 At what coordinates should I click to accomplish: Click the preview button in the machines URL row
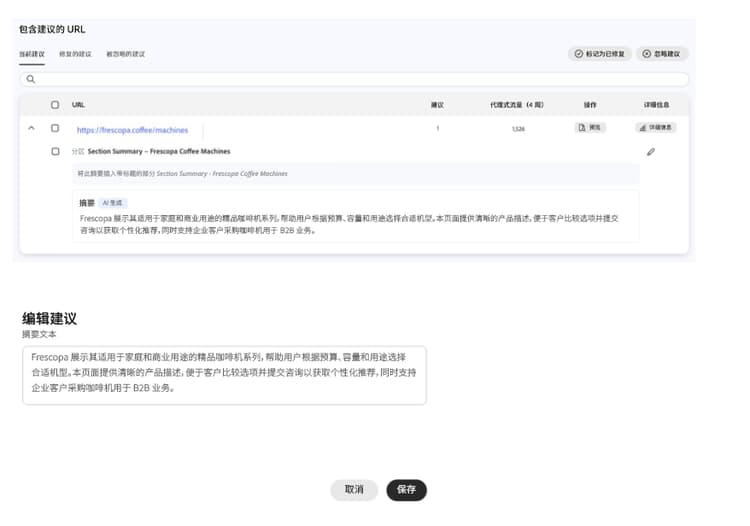tap(590, 128)
